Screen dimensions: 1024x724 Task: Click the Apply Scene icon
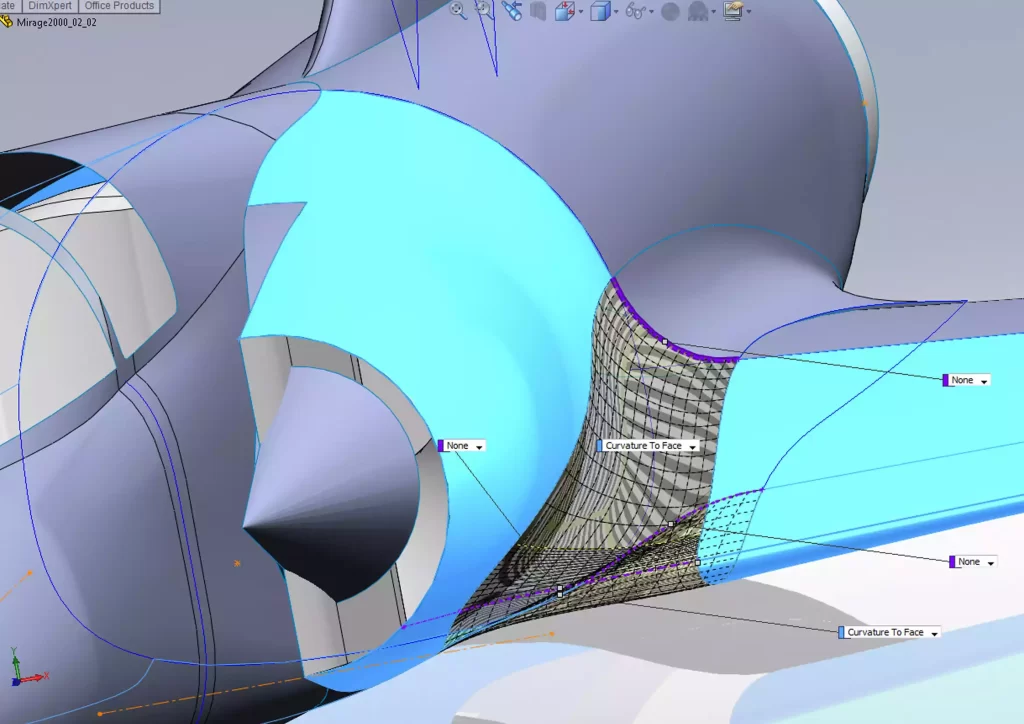tap(698, 12)
